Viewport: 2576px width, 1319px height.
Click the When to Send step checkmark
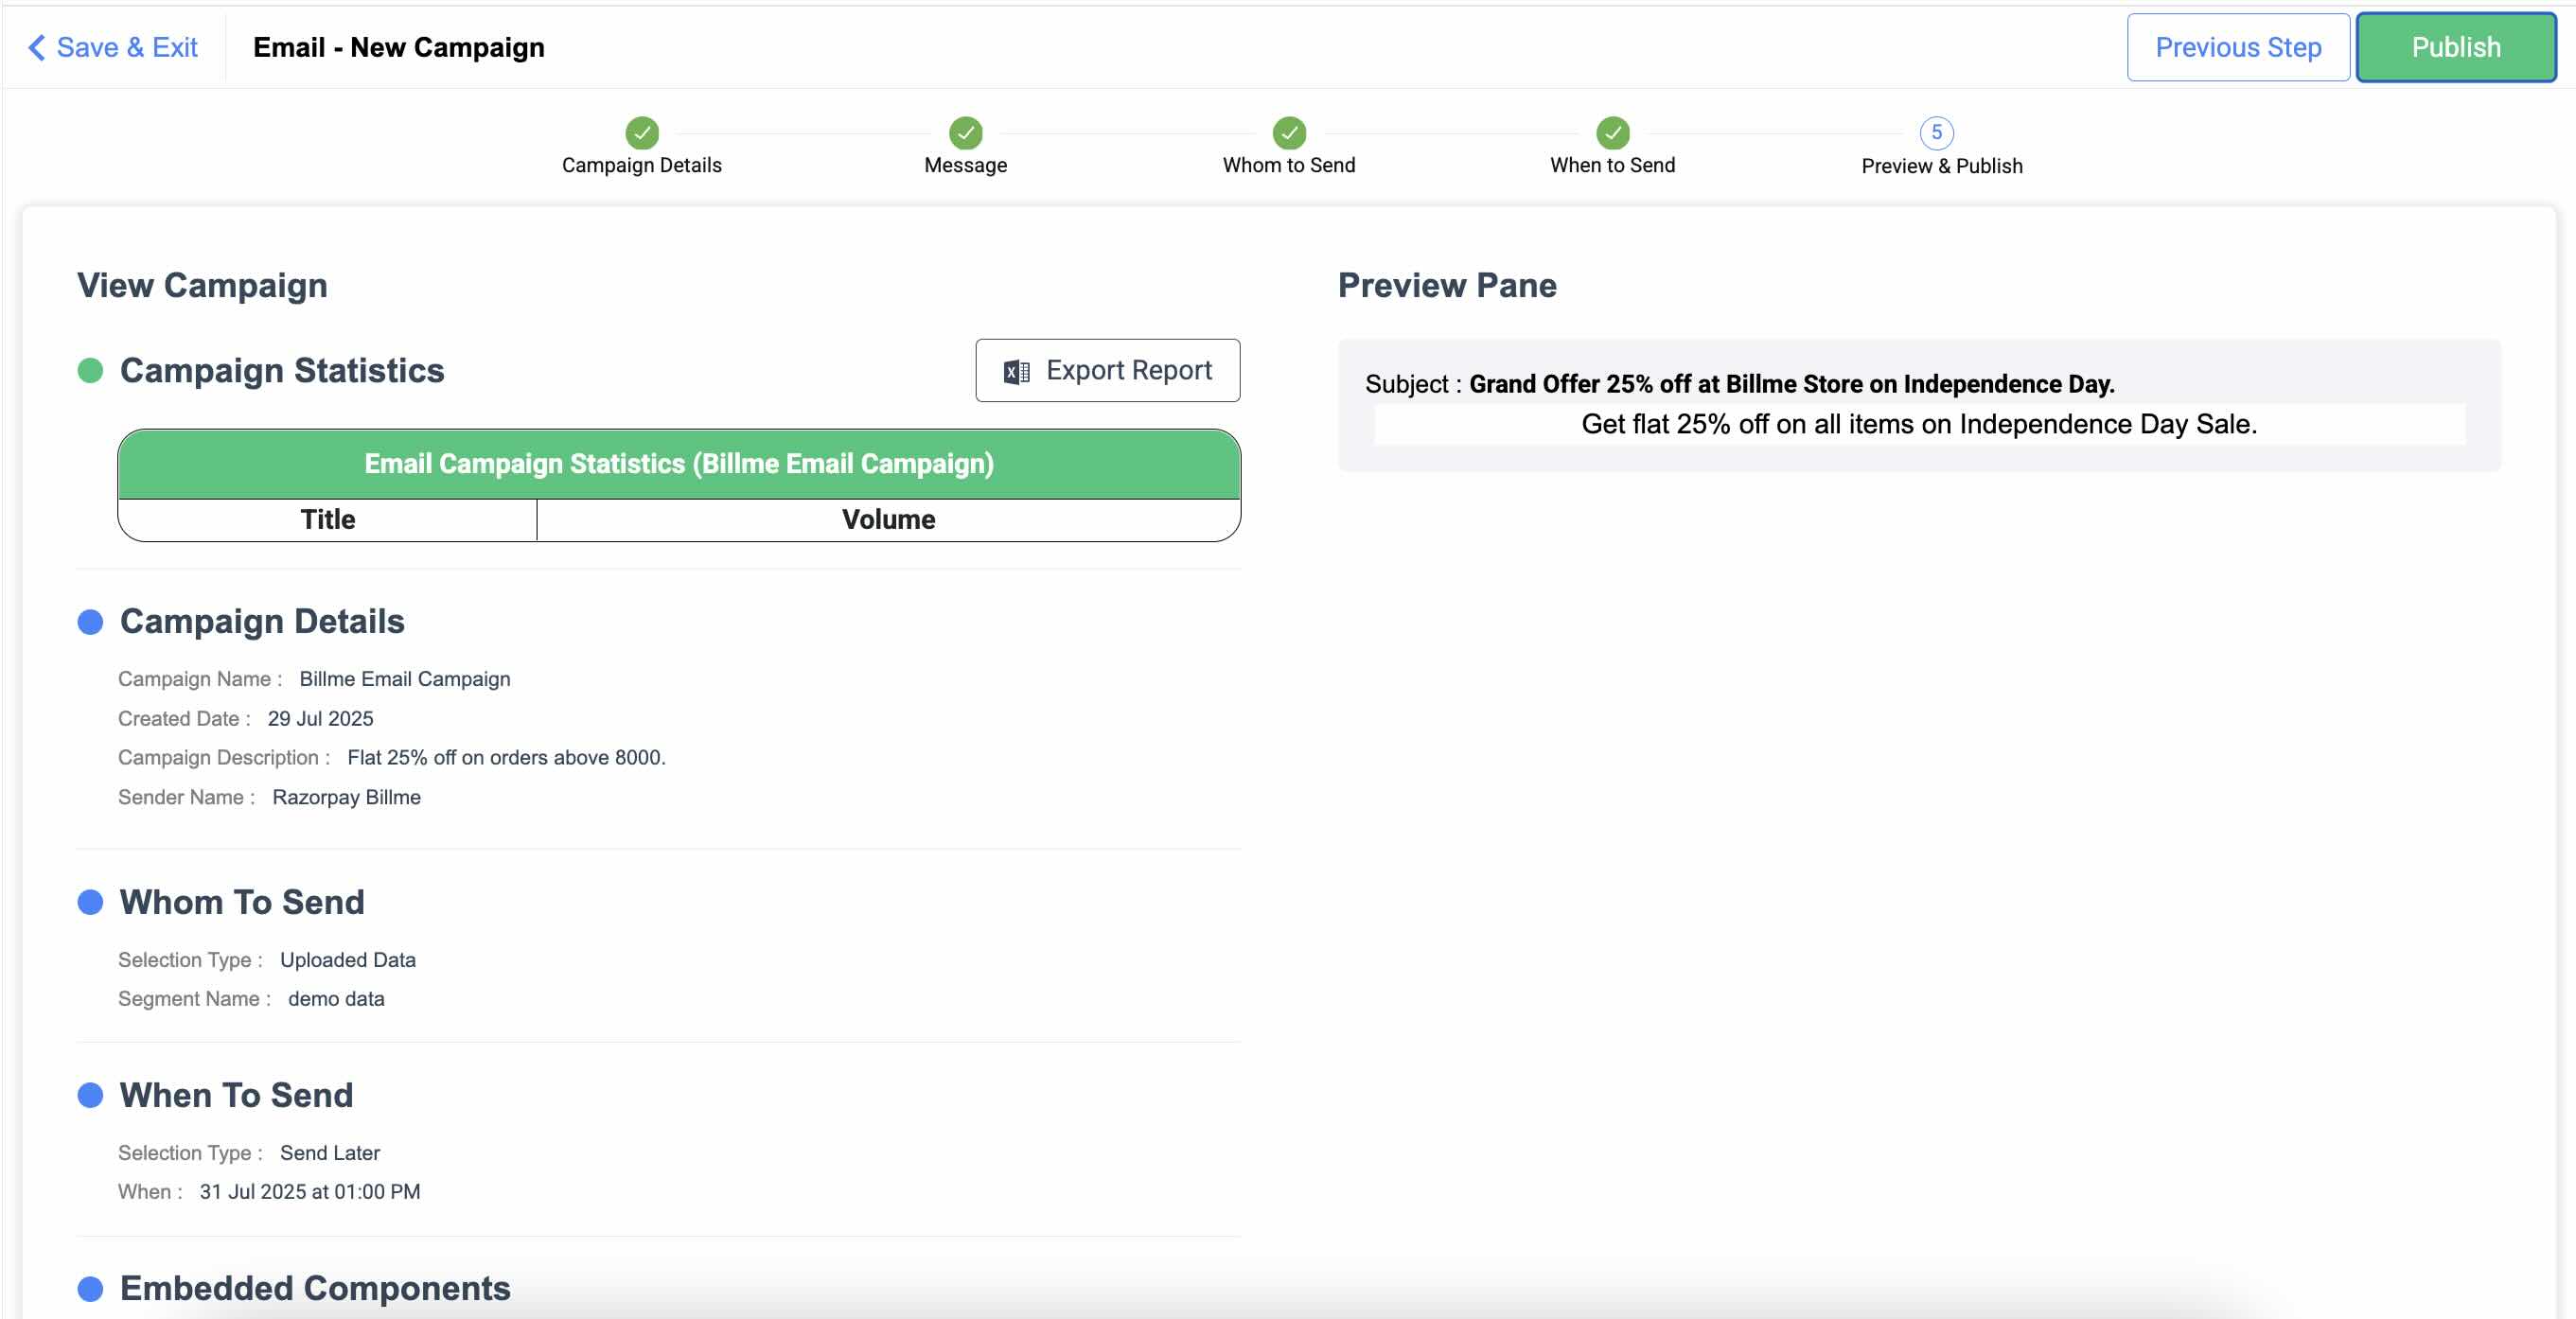pyautogui.click(x=1612, y=132)
